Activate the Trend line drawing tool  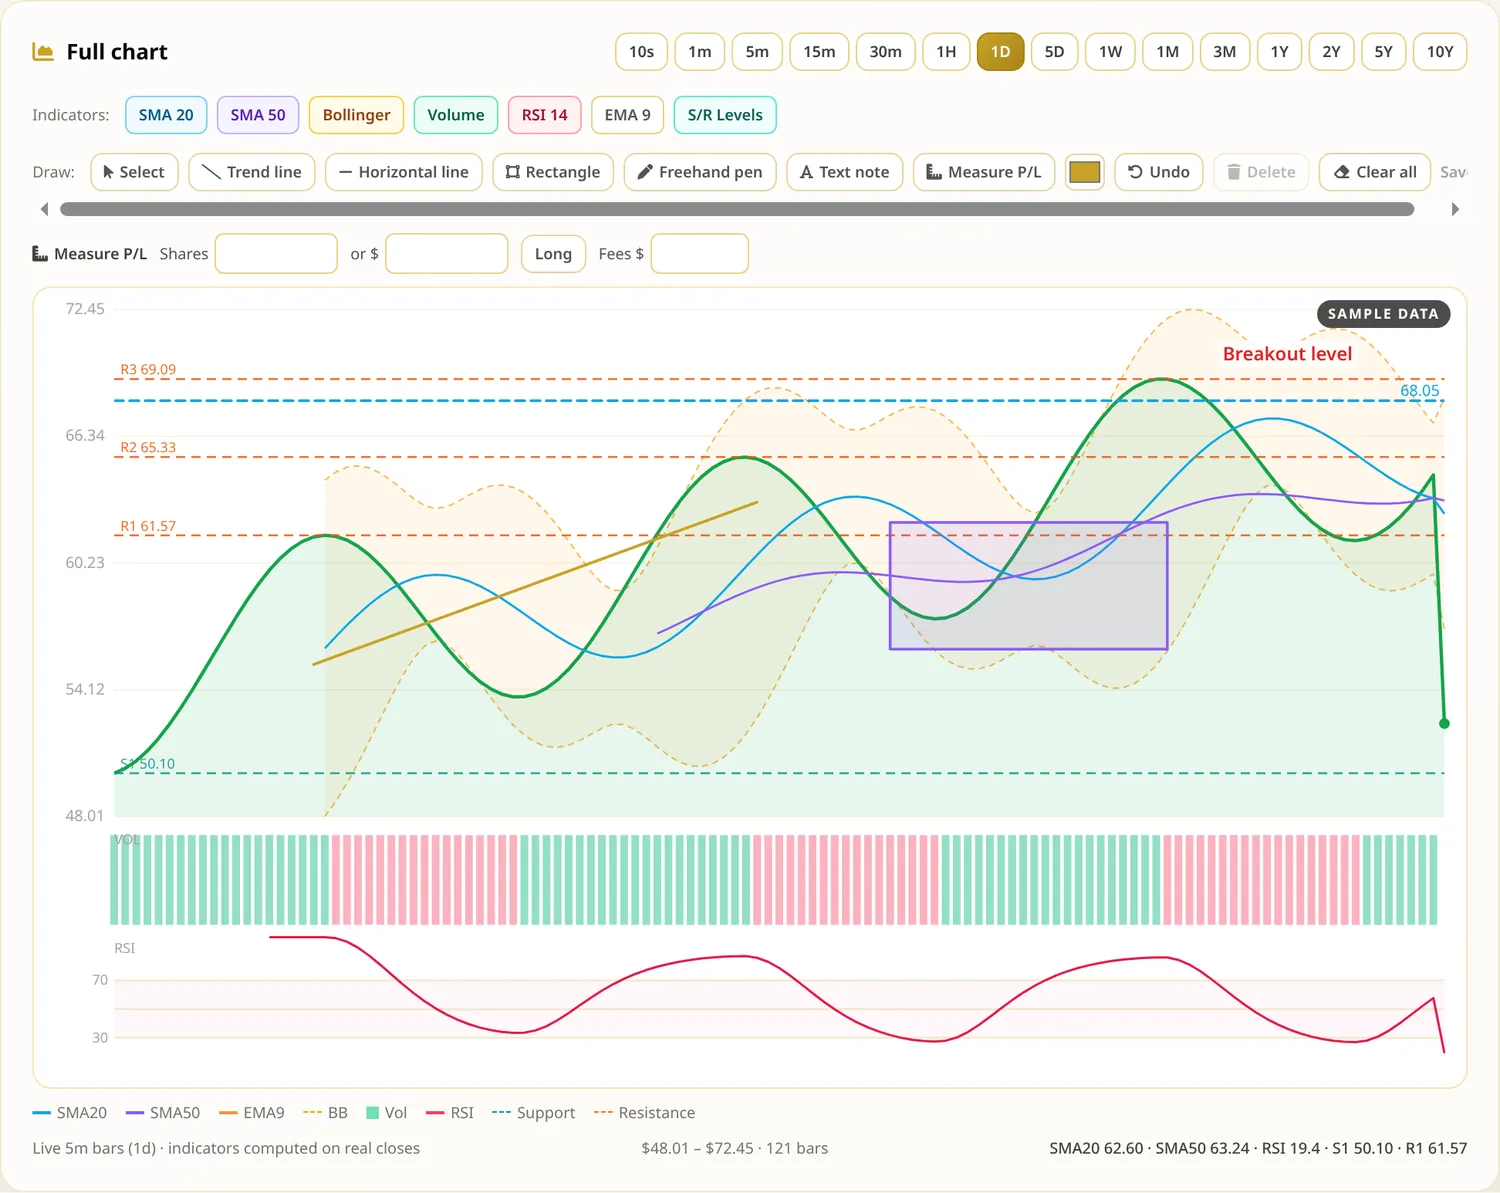[252, 172]
